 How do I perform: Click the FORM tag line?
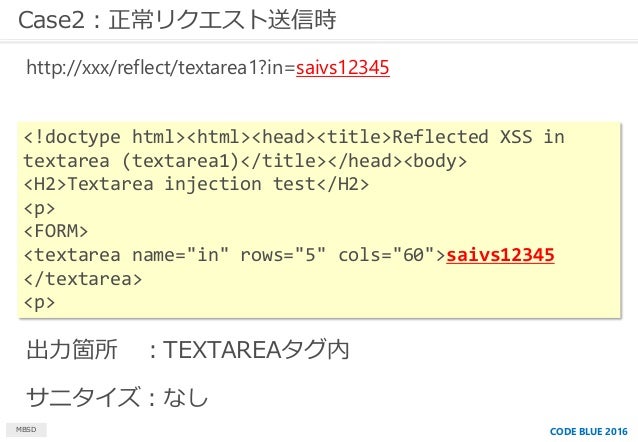tap(56, 231)
